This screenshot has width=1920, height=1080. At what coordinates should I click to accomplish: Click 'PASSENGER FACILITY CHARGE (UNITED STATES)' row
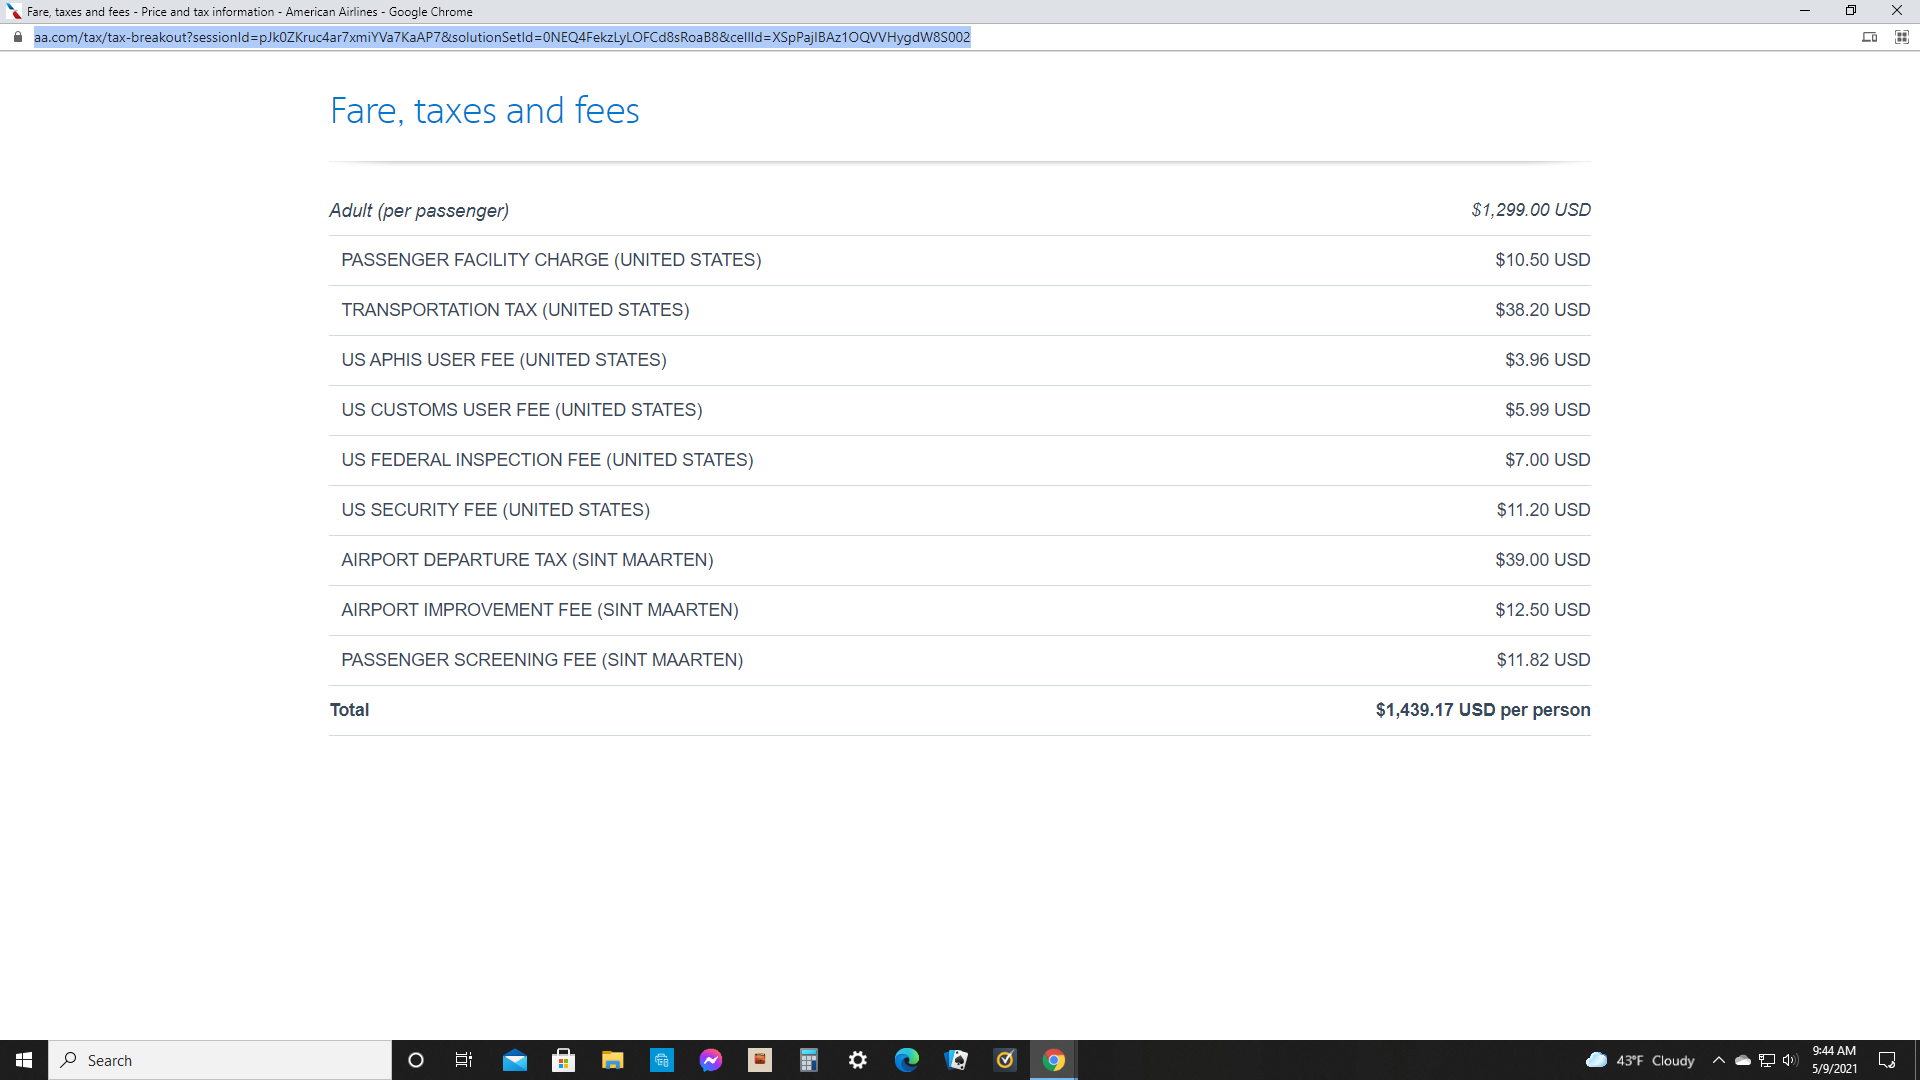[x=960, y=260]
